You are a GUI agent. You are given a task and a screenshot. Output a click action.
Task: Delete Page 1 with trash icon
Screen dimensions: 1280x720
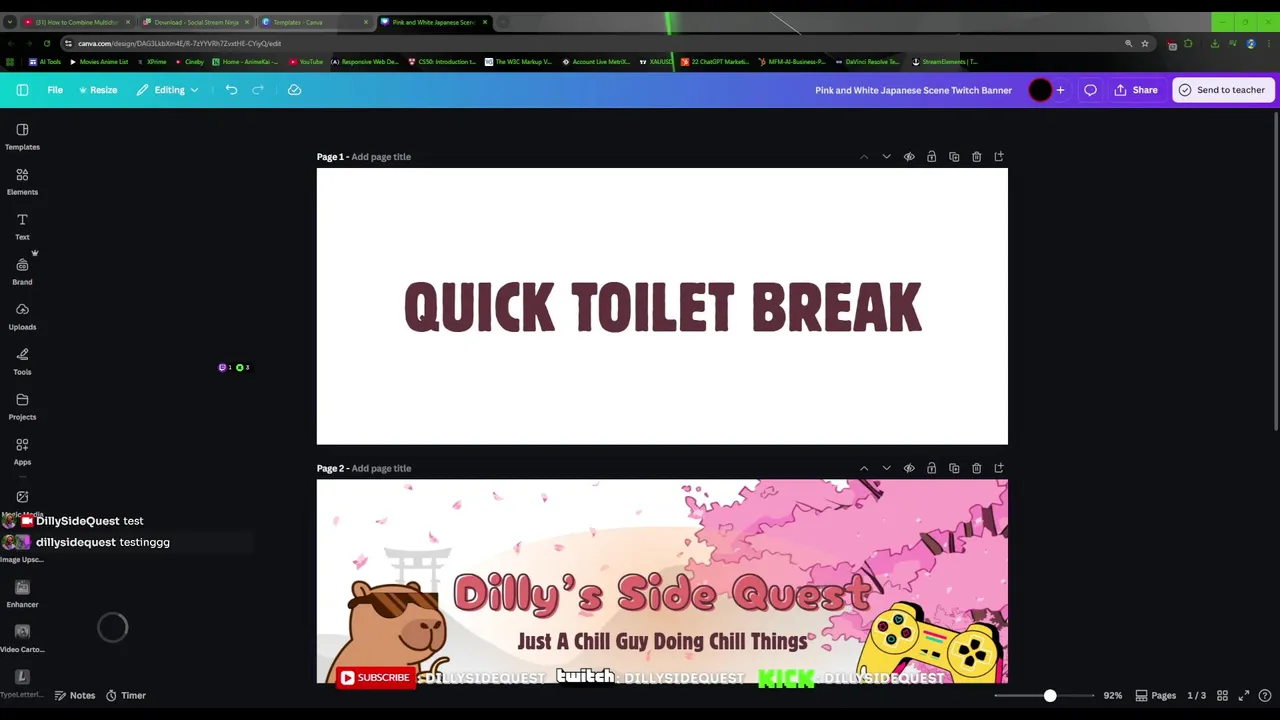pos(976,157)
